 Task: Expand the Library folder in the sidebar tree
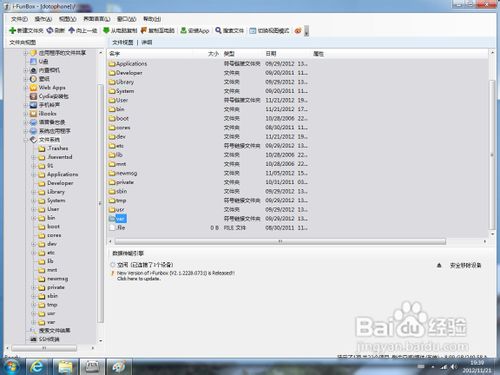33,192
